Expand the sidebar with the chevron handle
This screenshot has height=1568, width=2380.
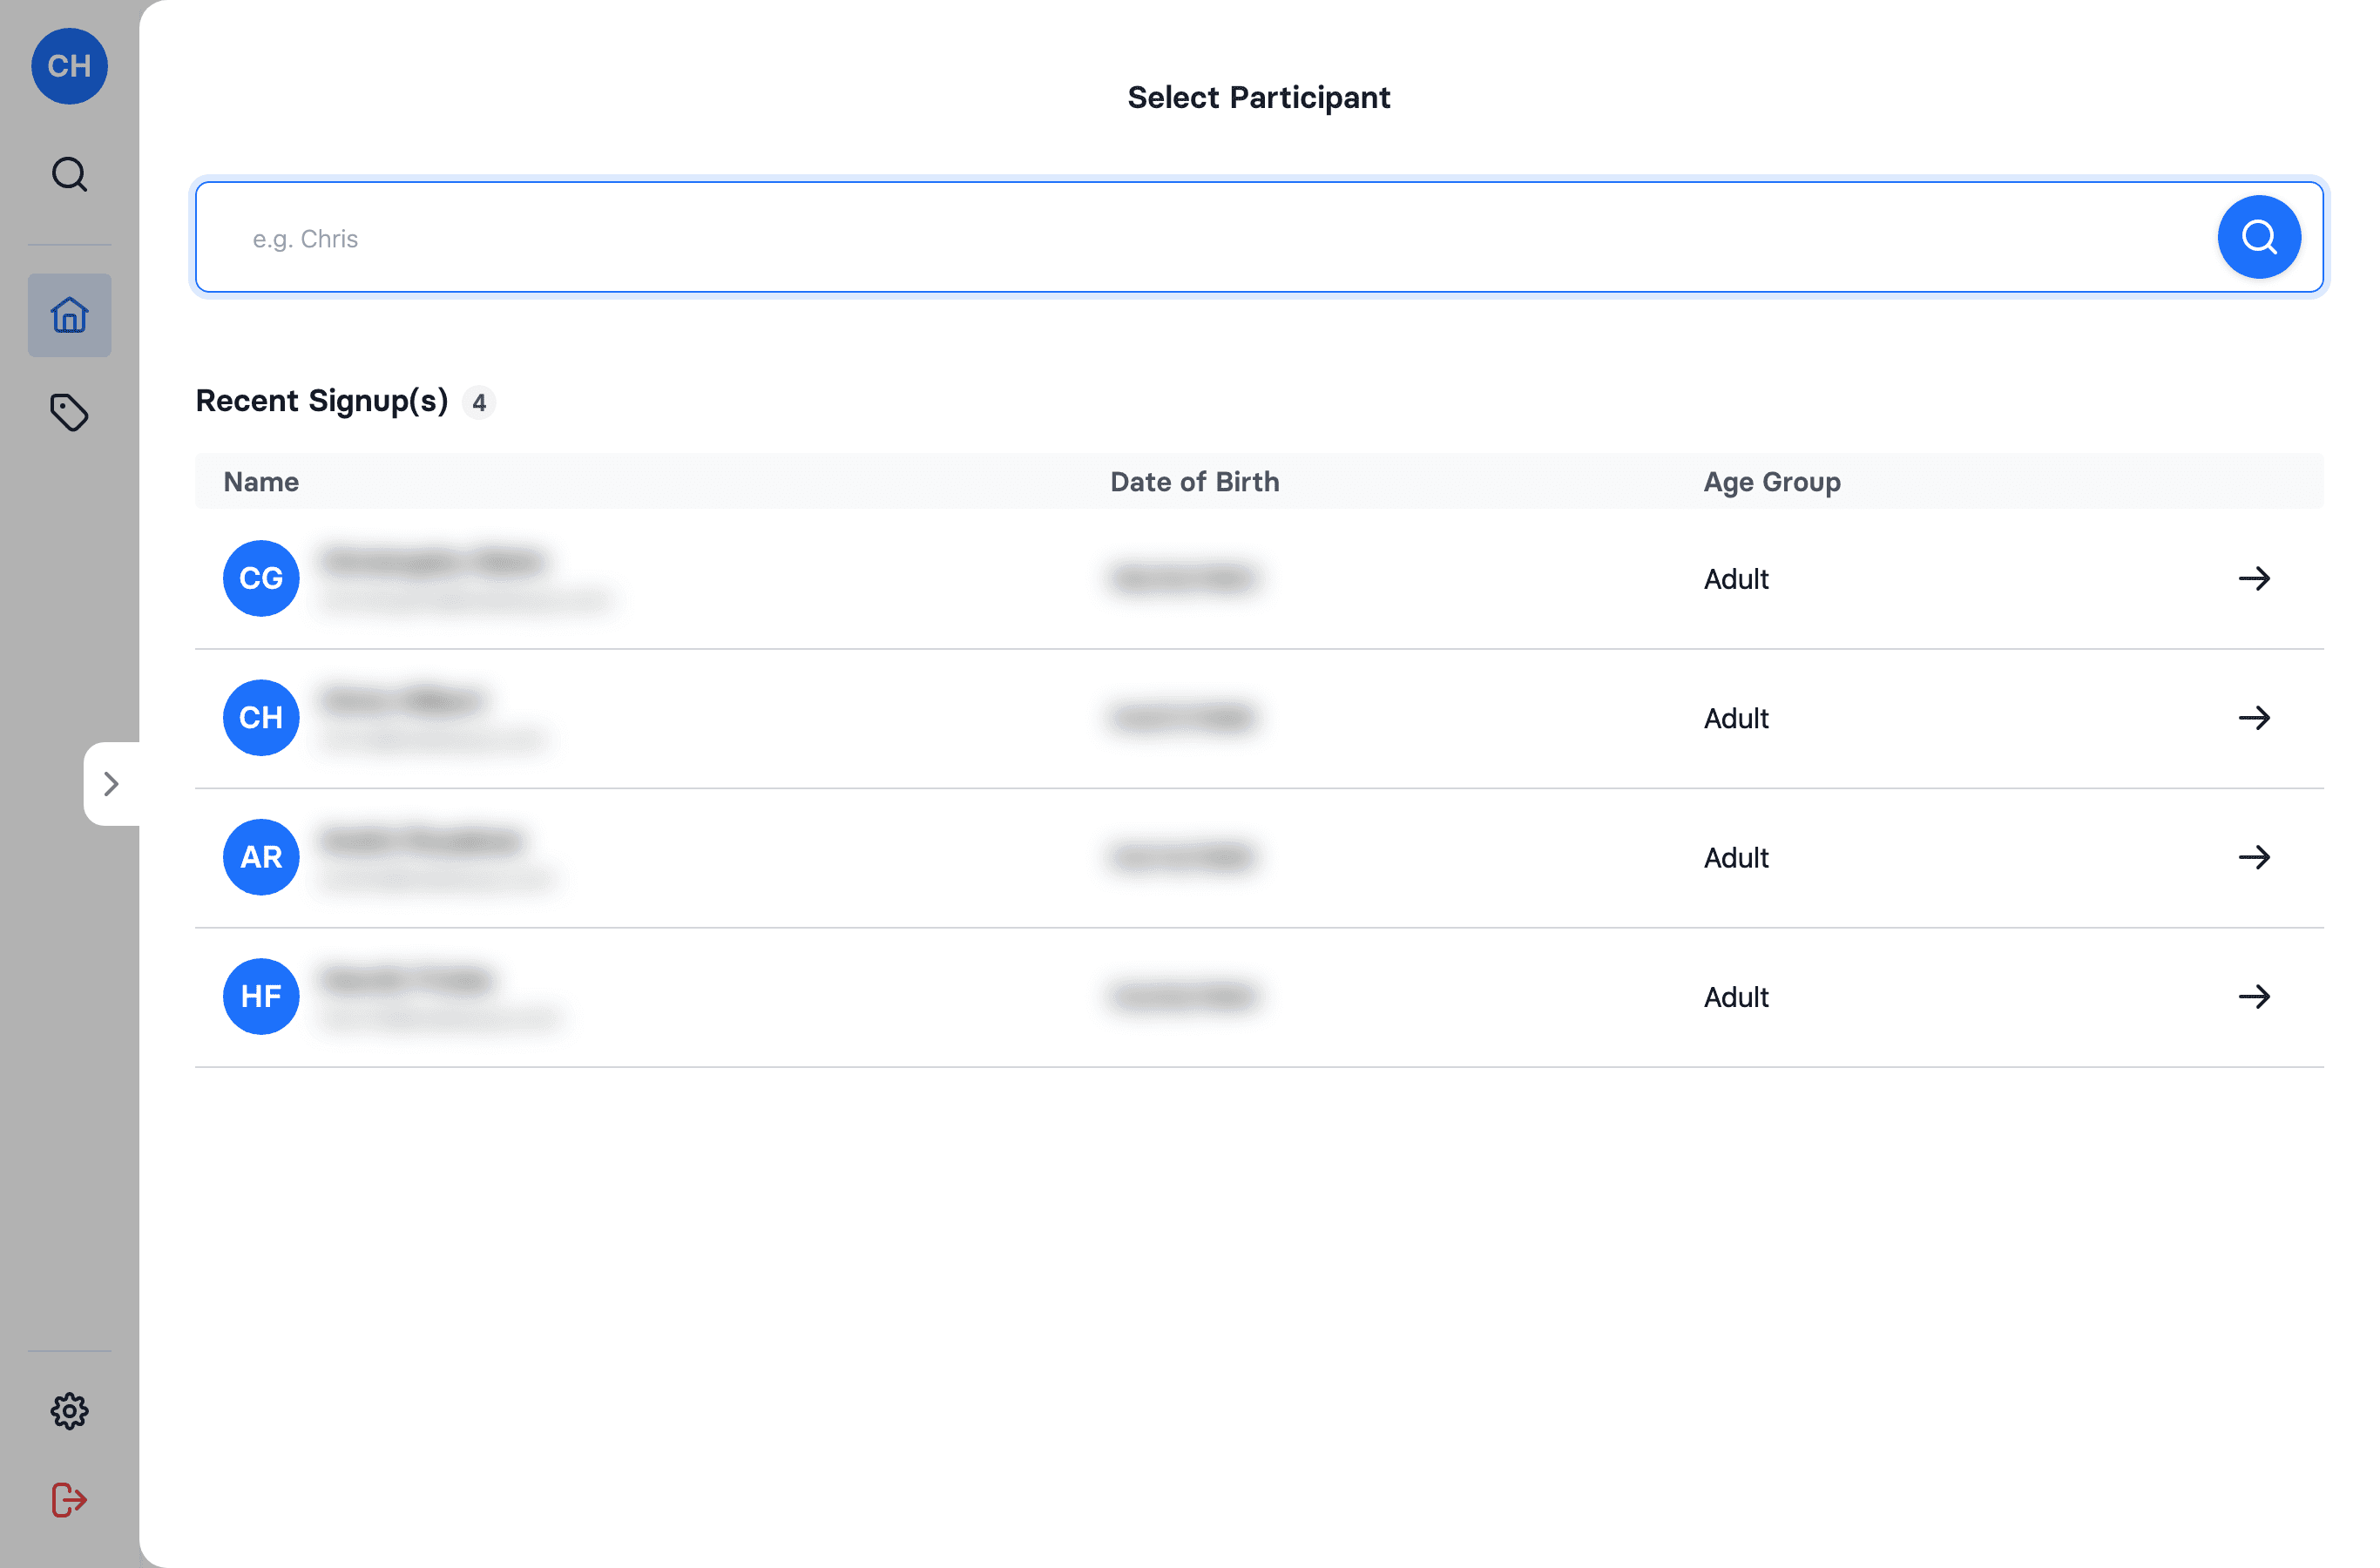click(x=111, y=784)
